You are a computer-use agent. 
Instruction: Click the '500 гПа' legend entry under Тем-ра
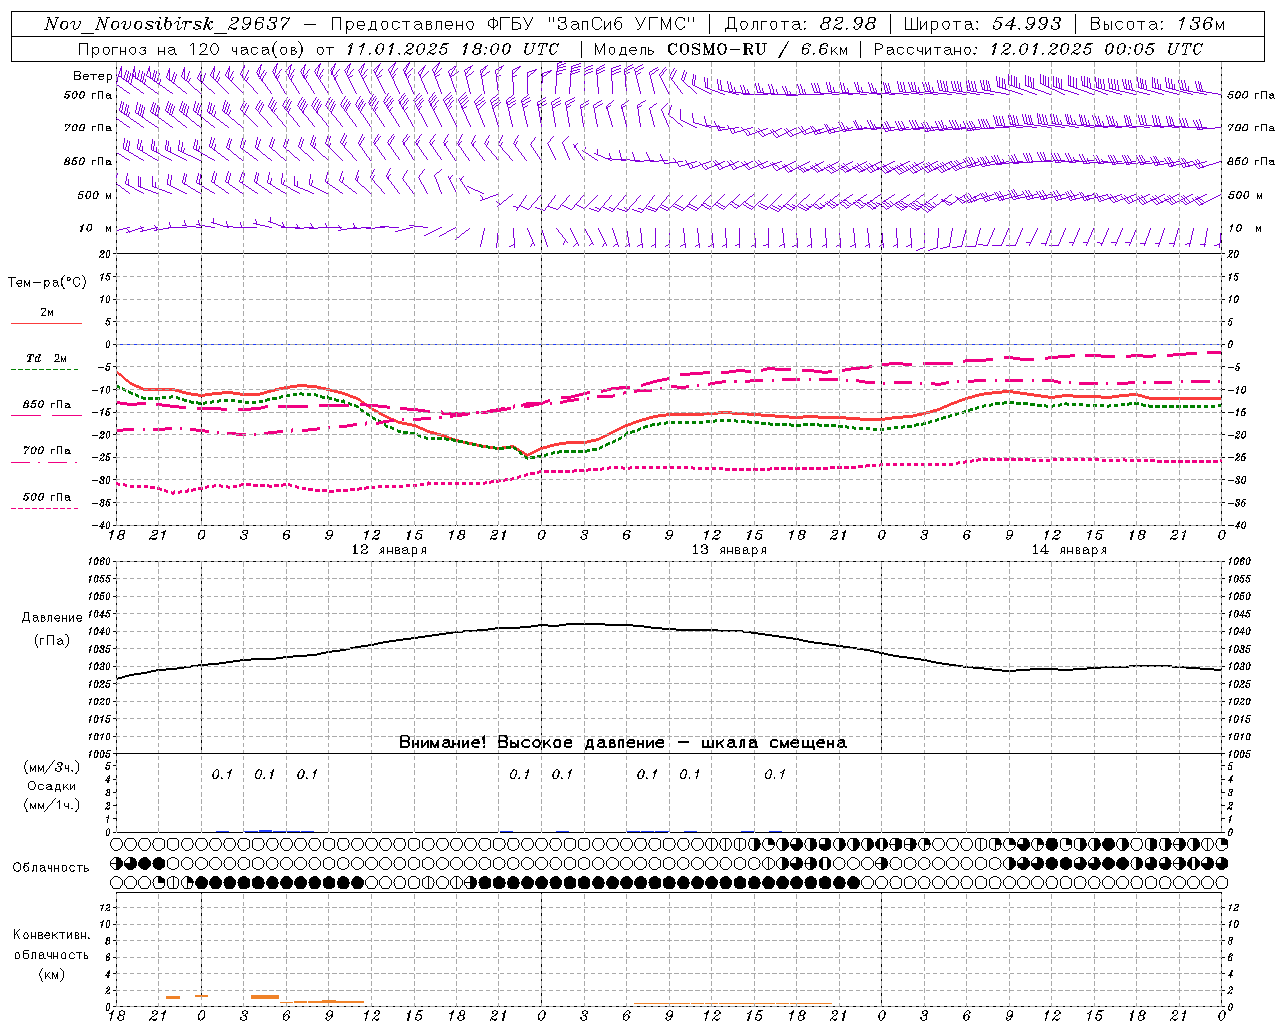tap(47, 497)
